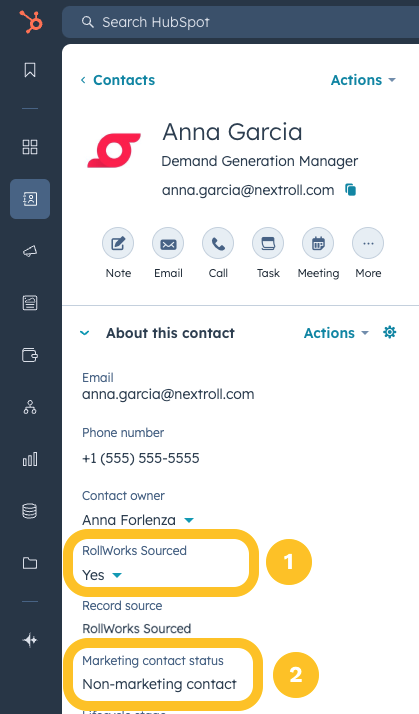Click the HubSpot sprocket logo
Screen dimensions: 419x714
[31, 22]
